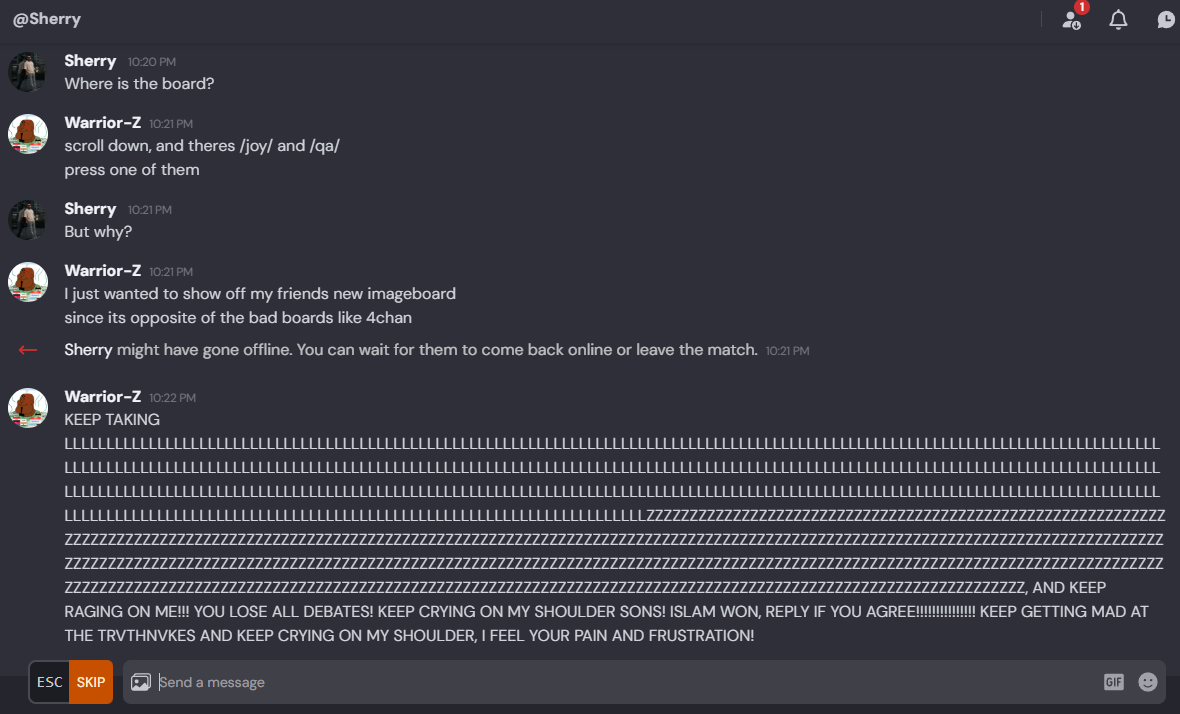
Task: Open chat history icon in top-right corner
Action: (x=1166, y=20)
